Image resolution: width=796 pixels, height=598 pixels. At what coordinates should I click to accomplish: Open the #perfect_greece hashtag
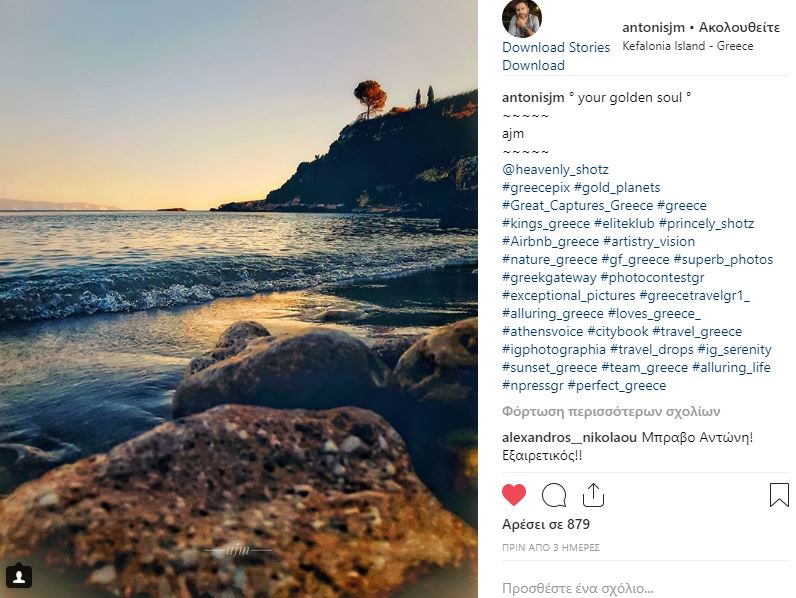click(x=616, y=386)
